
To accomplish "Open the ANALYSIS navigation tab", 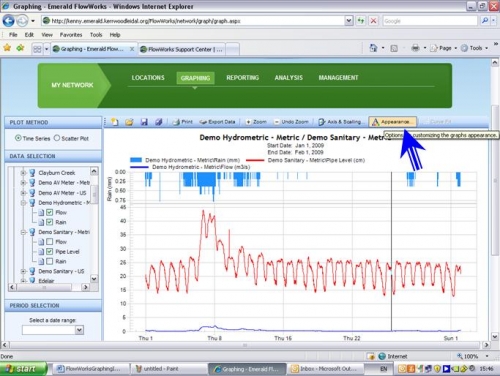I will click(x=289, y=78).
